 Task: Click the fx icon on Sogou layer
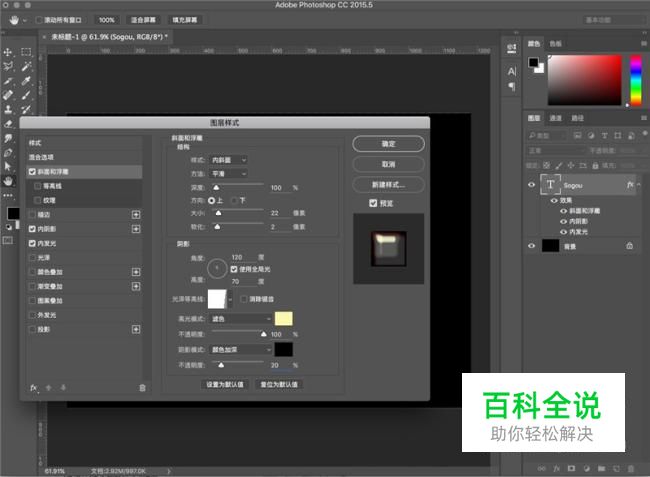tap(630, 185)
